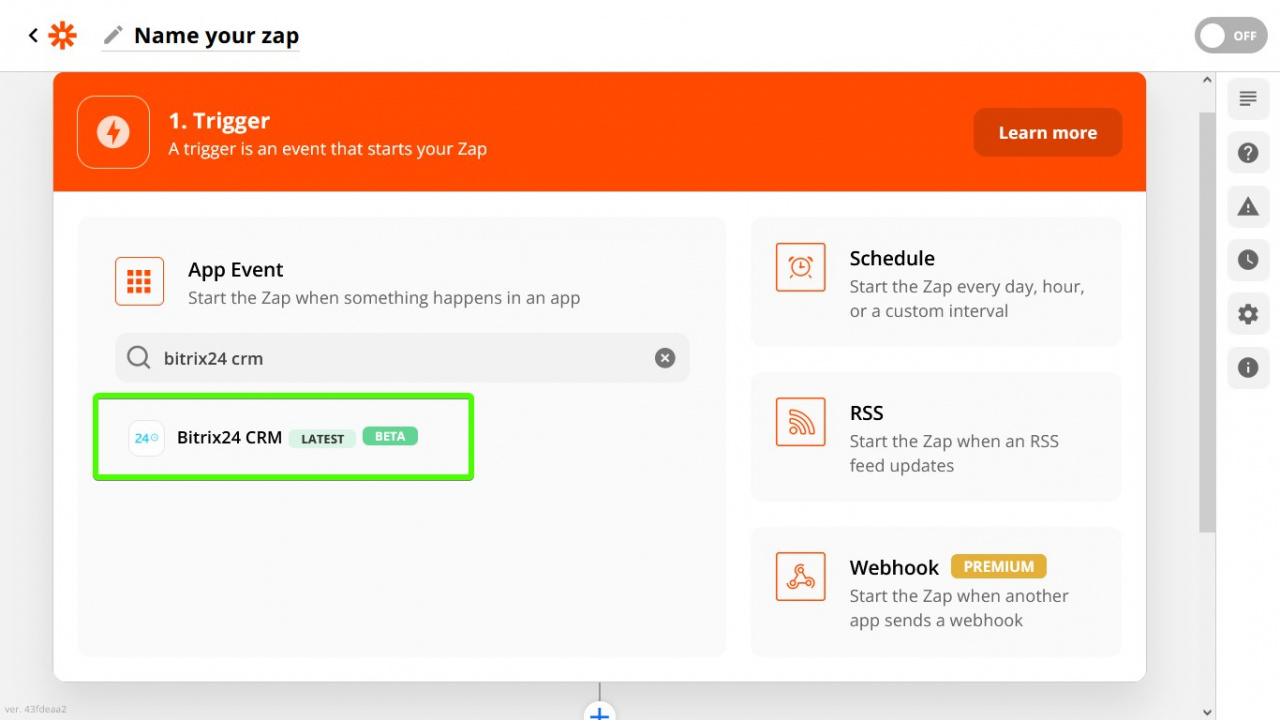Edit the "Name your zap" title
Image resolution: width=1280 pixels, height=720 pixels.
pyautogui.click(x=216, y=36)
